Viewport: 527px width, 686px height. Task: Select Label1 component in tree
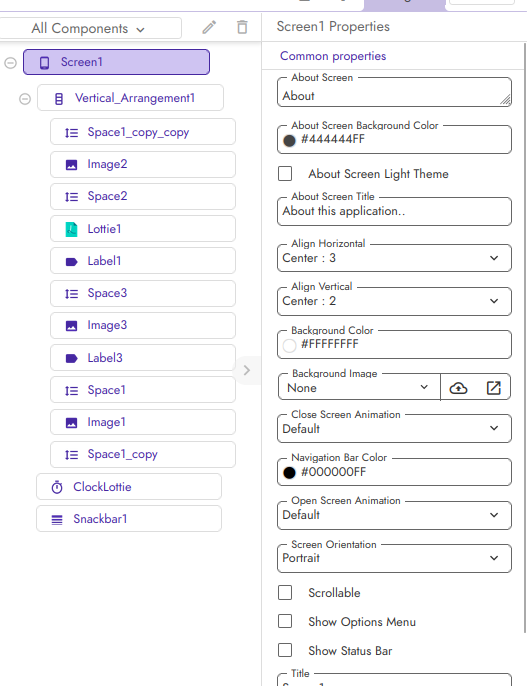click(x=143, y=261)
